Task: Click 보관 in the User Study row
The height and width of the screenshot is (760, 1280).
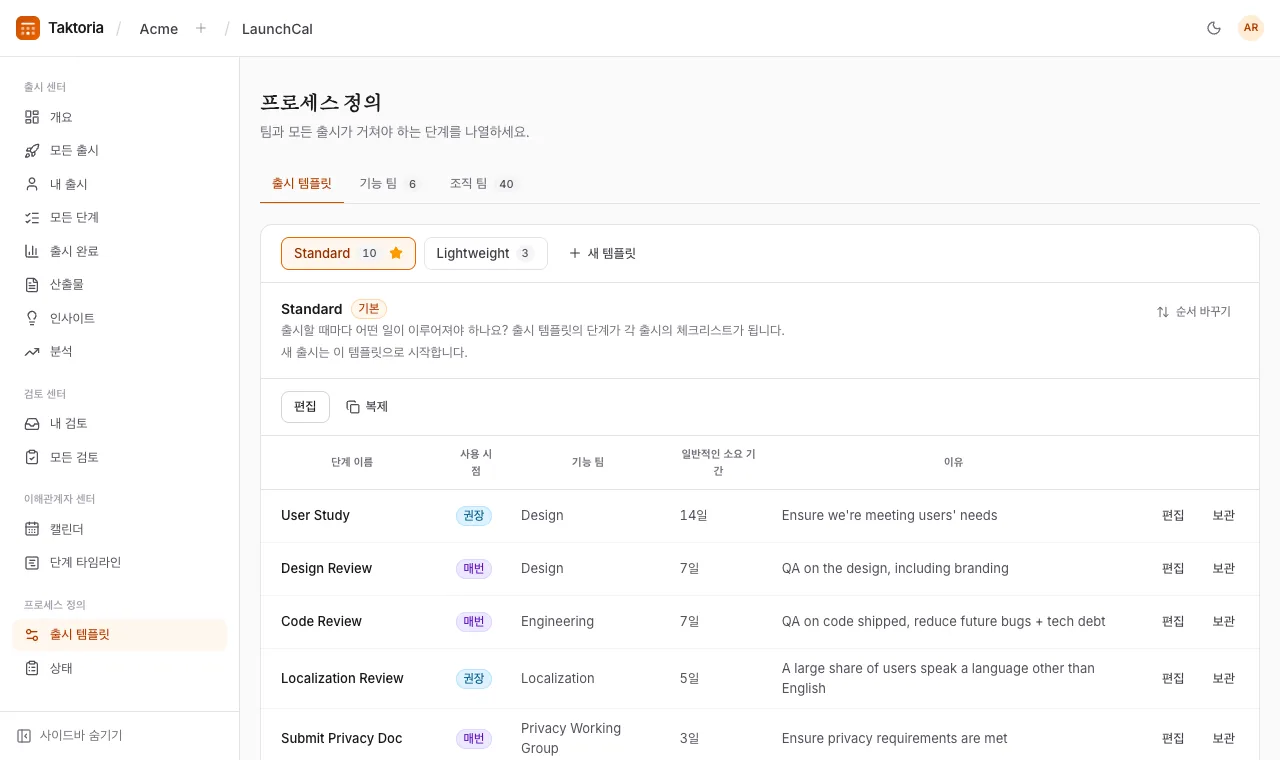Action: click(1224, 515)
